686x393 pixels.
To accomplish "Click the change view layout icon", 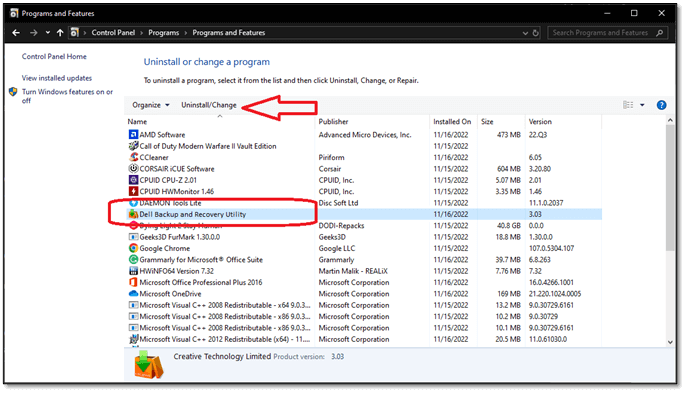I will pos(628,105).
